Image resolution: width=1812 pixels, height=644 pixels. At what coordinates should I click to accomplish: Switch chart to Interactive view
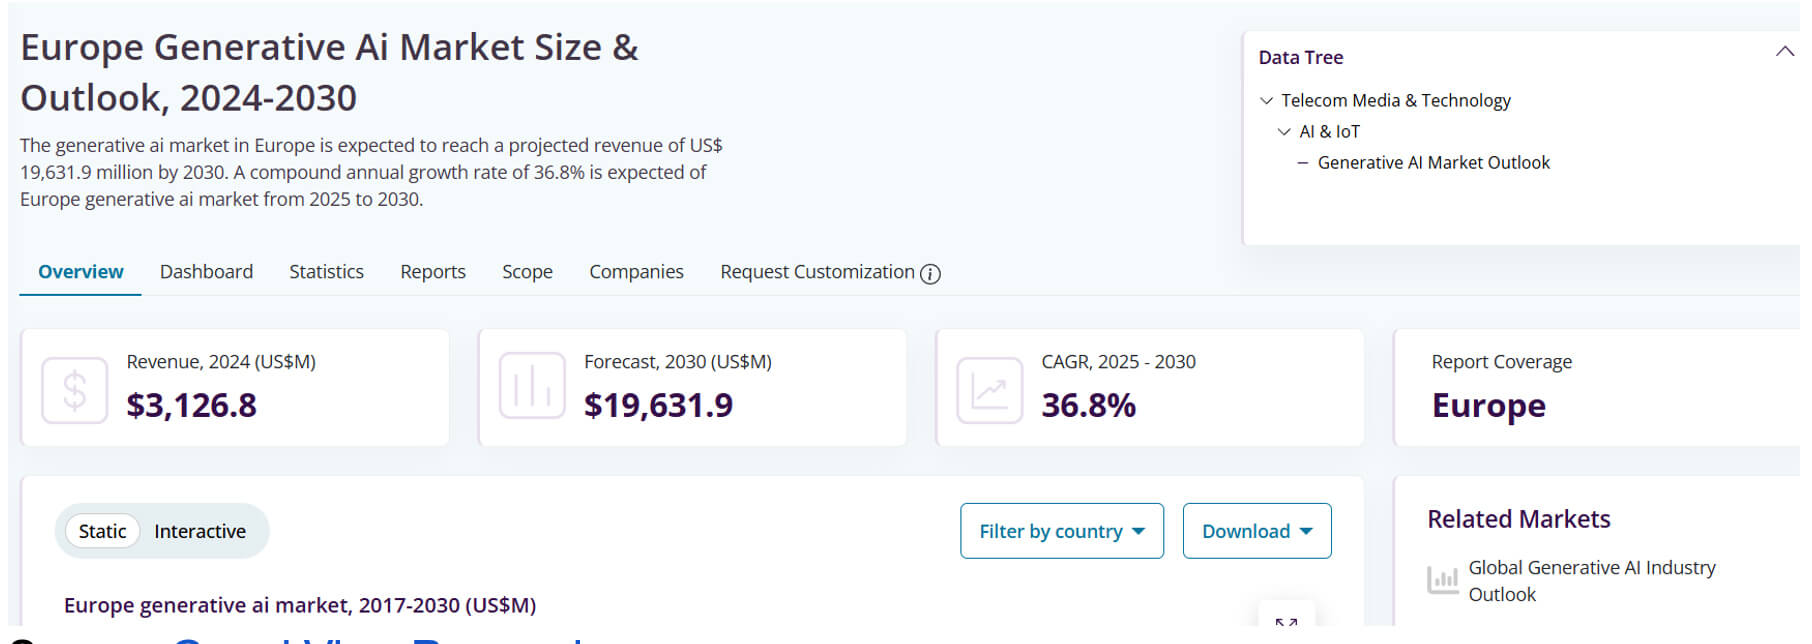click(200, 531)
